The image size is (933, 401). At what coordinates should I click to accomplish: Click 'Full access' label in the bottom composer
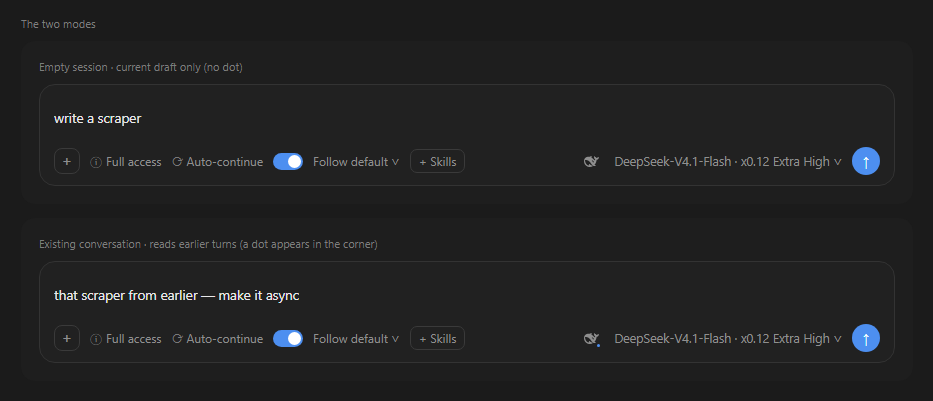coord(134,339)
